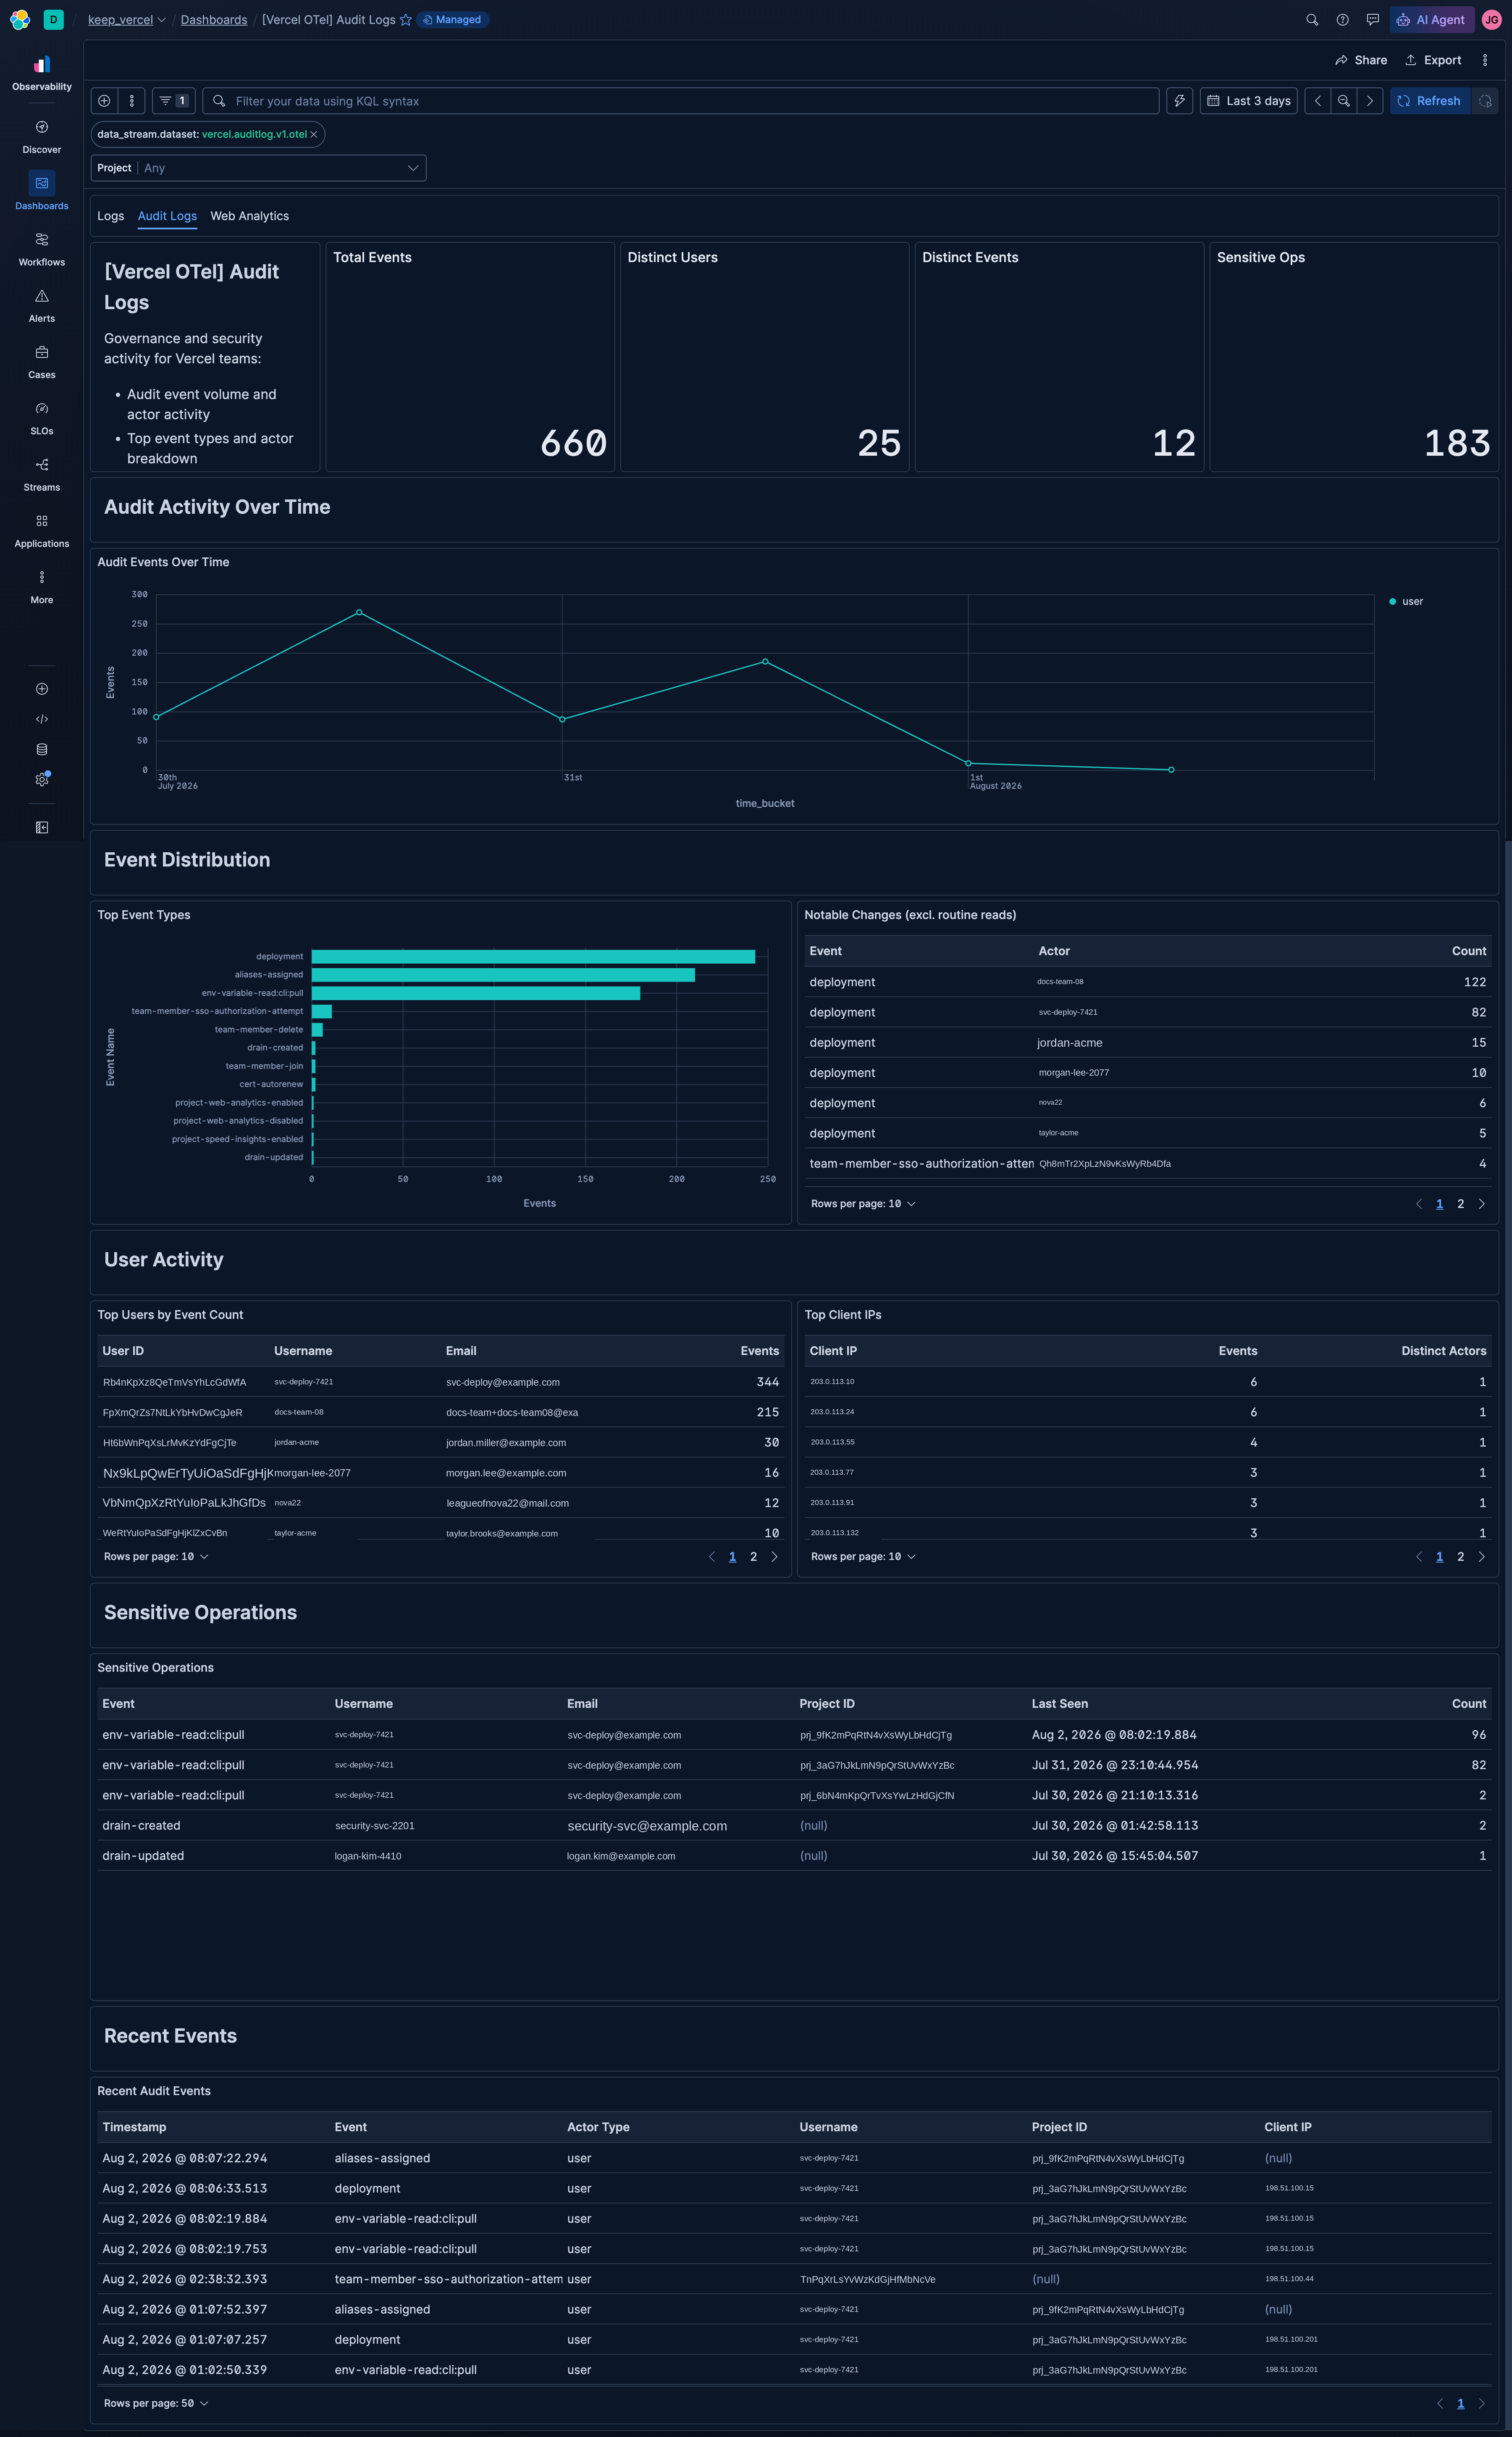Open the auto-refresh options next to Refresh

pyautogui.click(x=1485, y=101)
